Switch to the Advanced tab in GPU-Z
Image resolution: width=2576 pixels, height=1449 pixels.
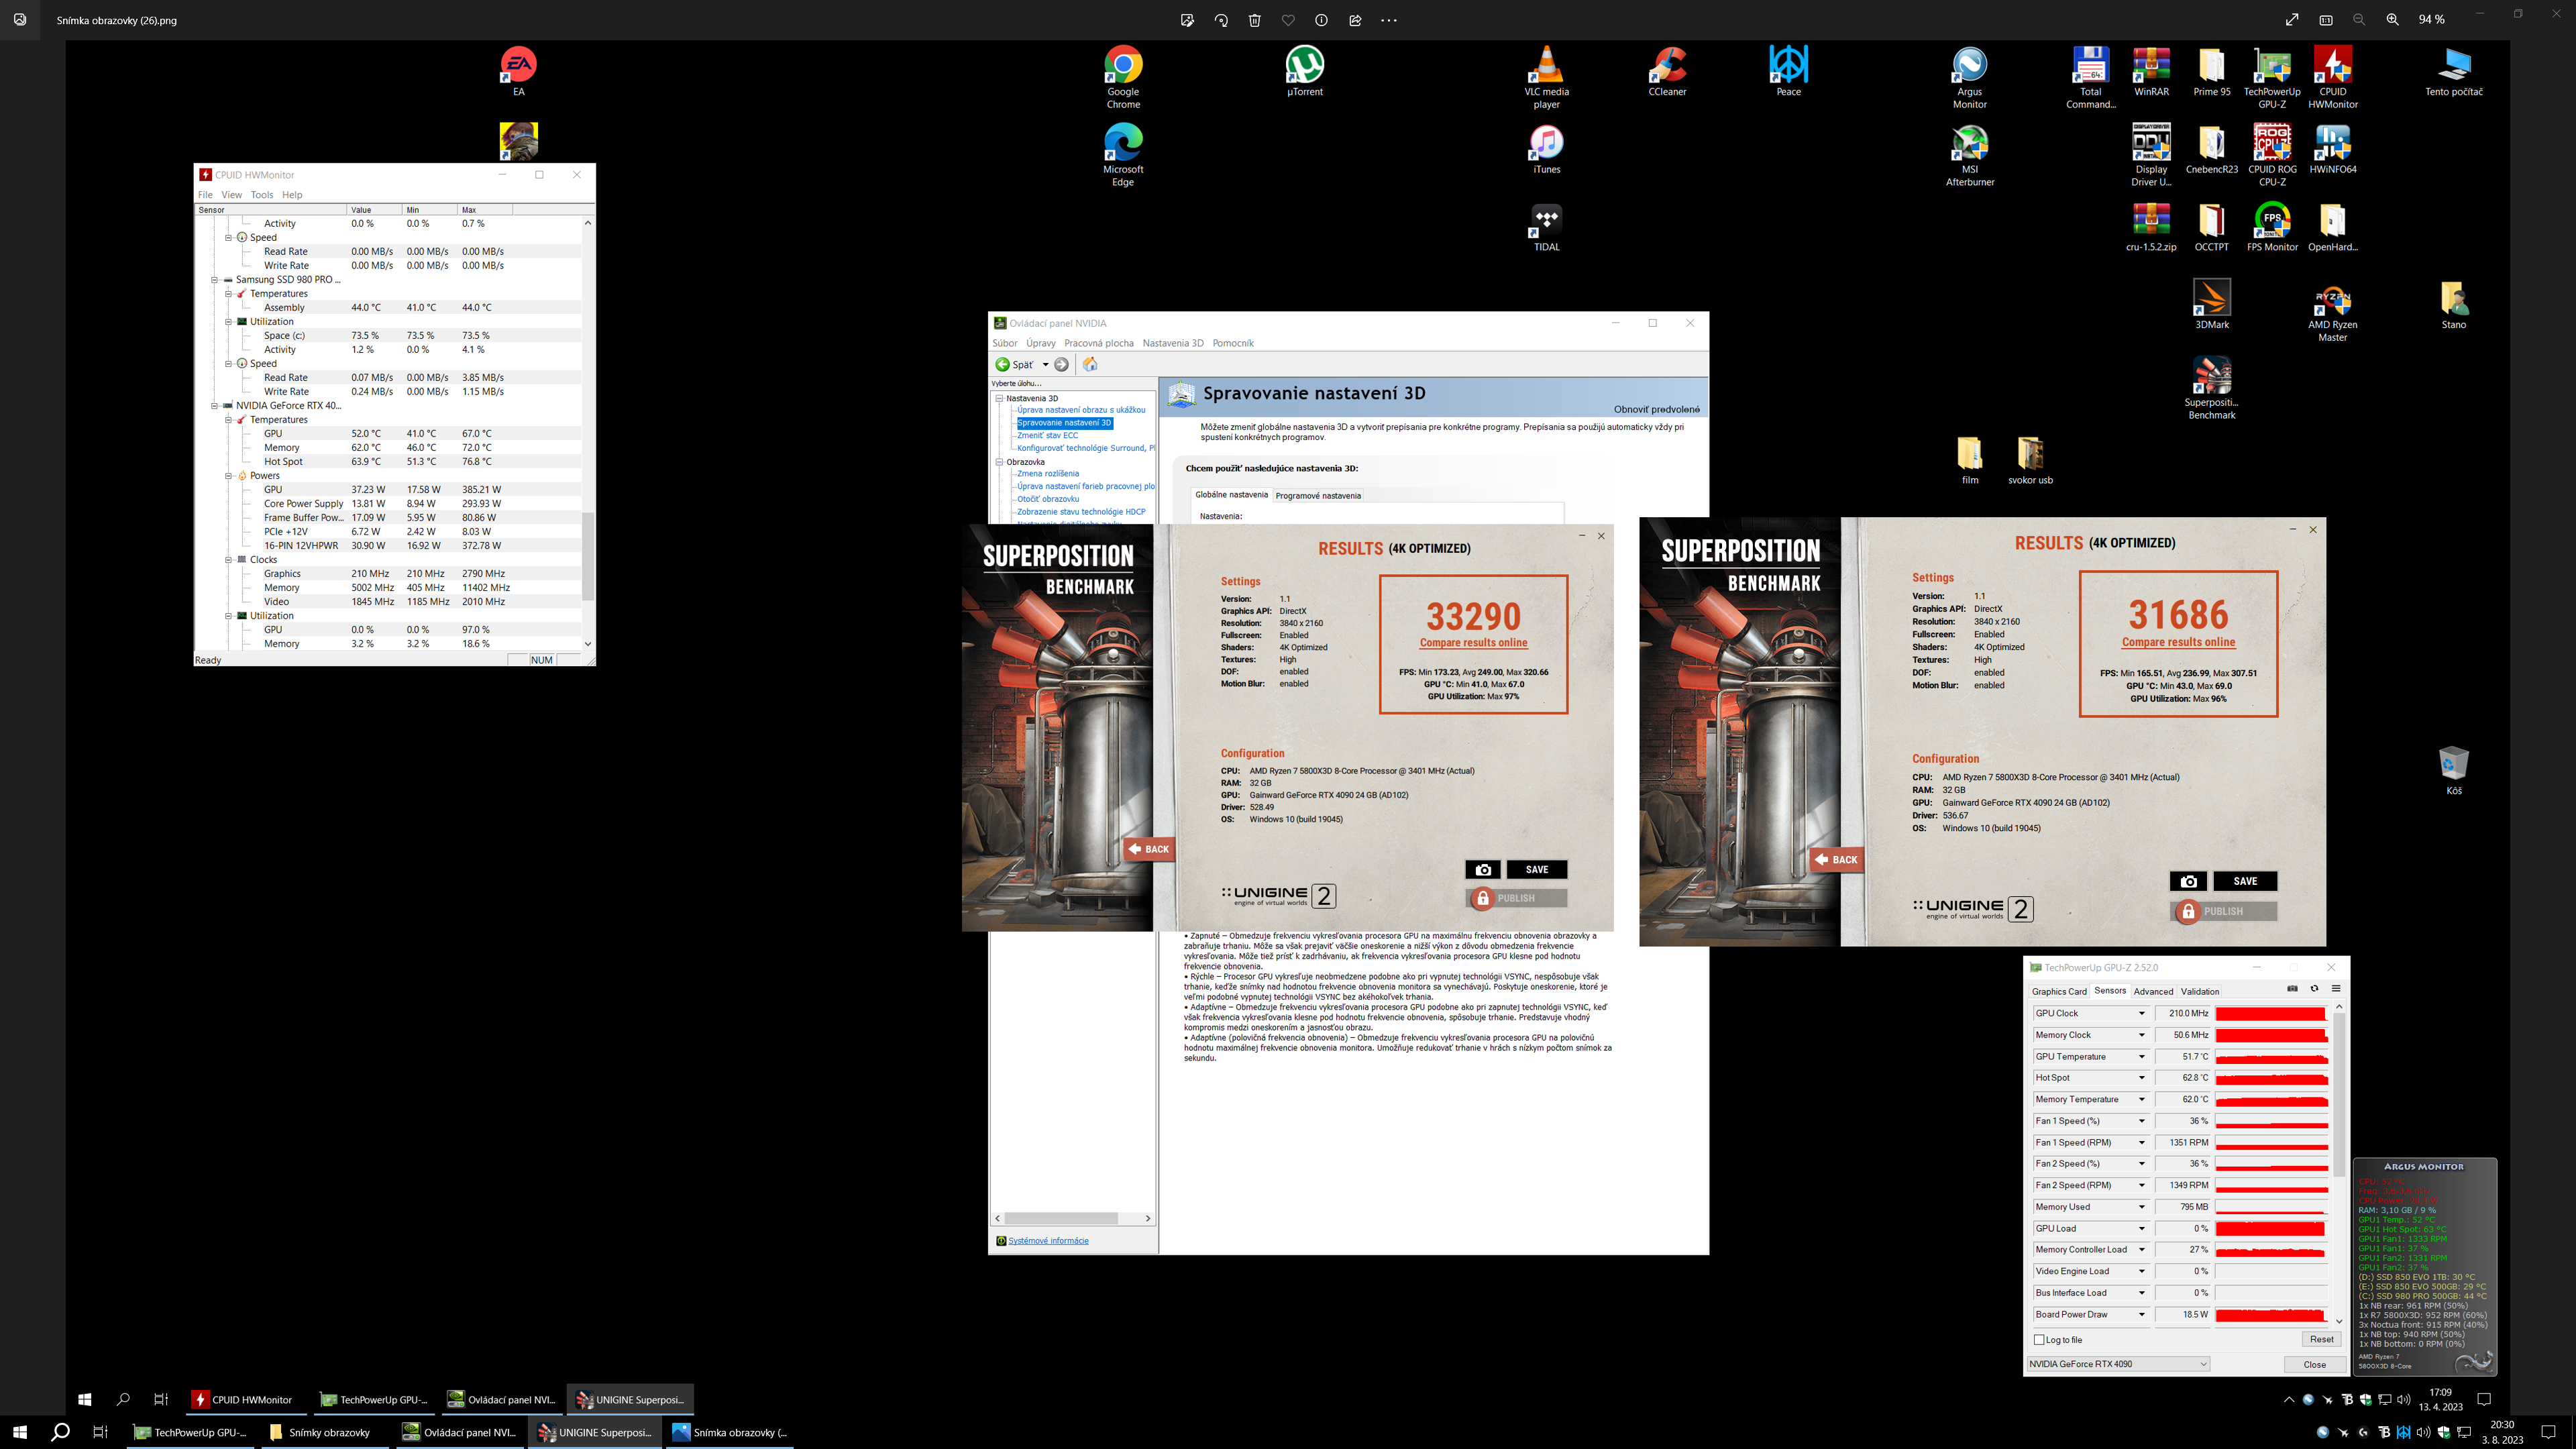coord(2153,992)
